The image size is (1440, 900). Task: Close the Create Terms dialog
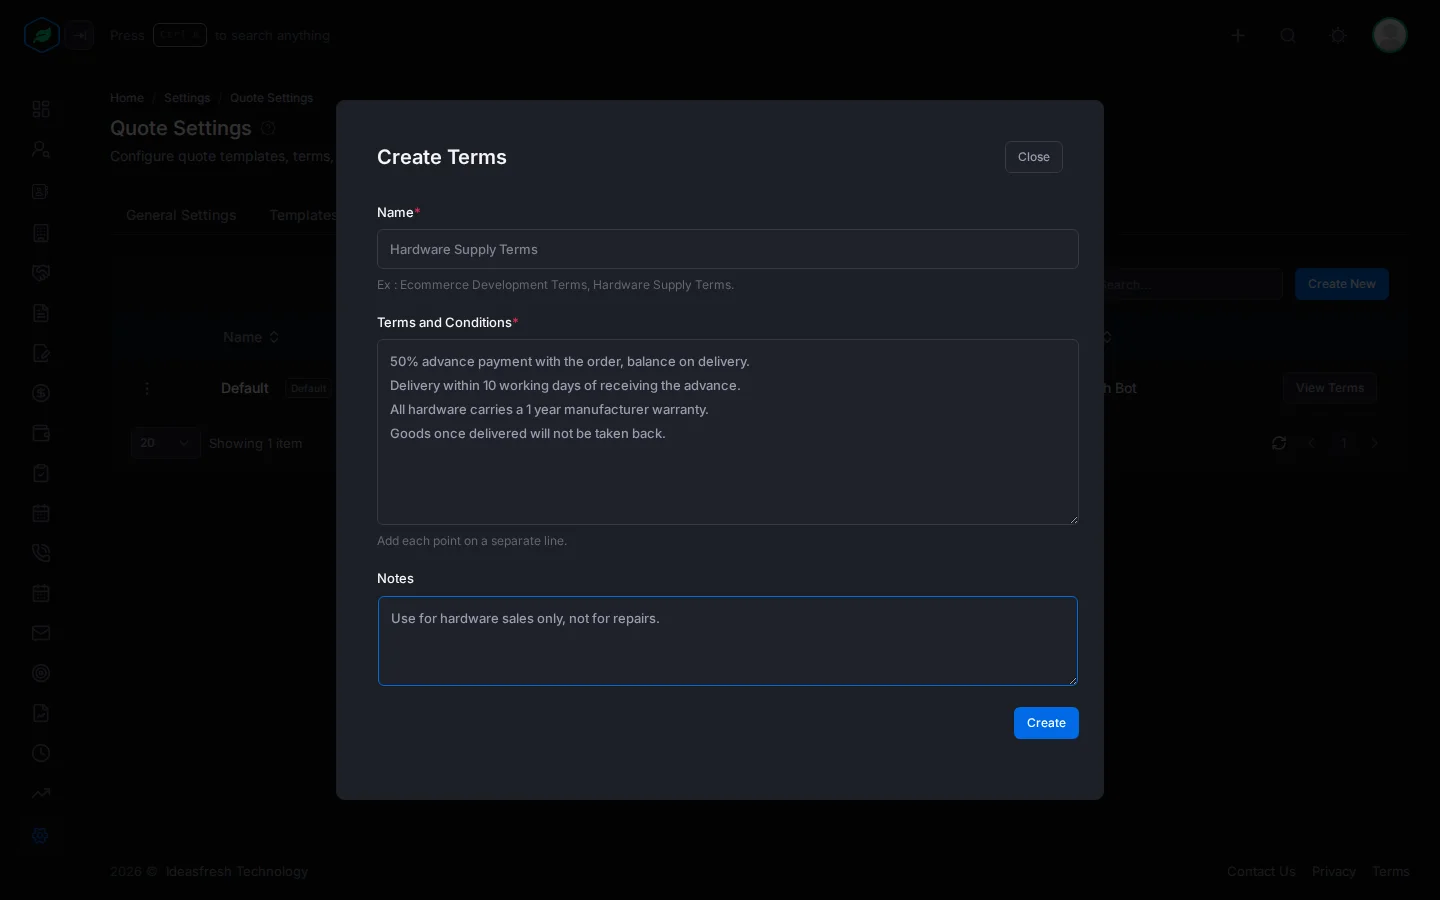pyautogui.click(x=1033, y=157)
